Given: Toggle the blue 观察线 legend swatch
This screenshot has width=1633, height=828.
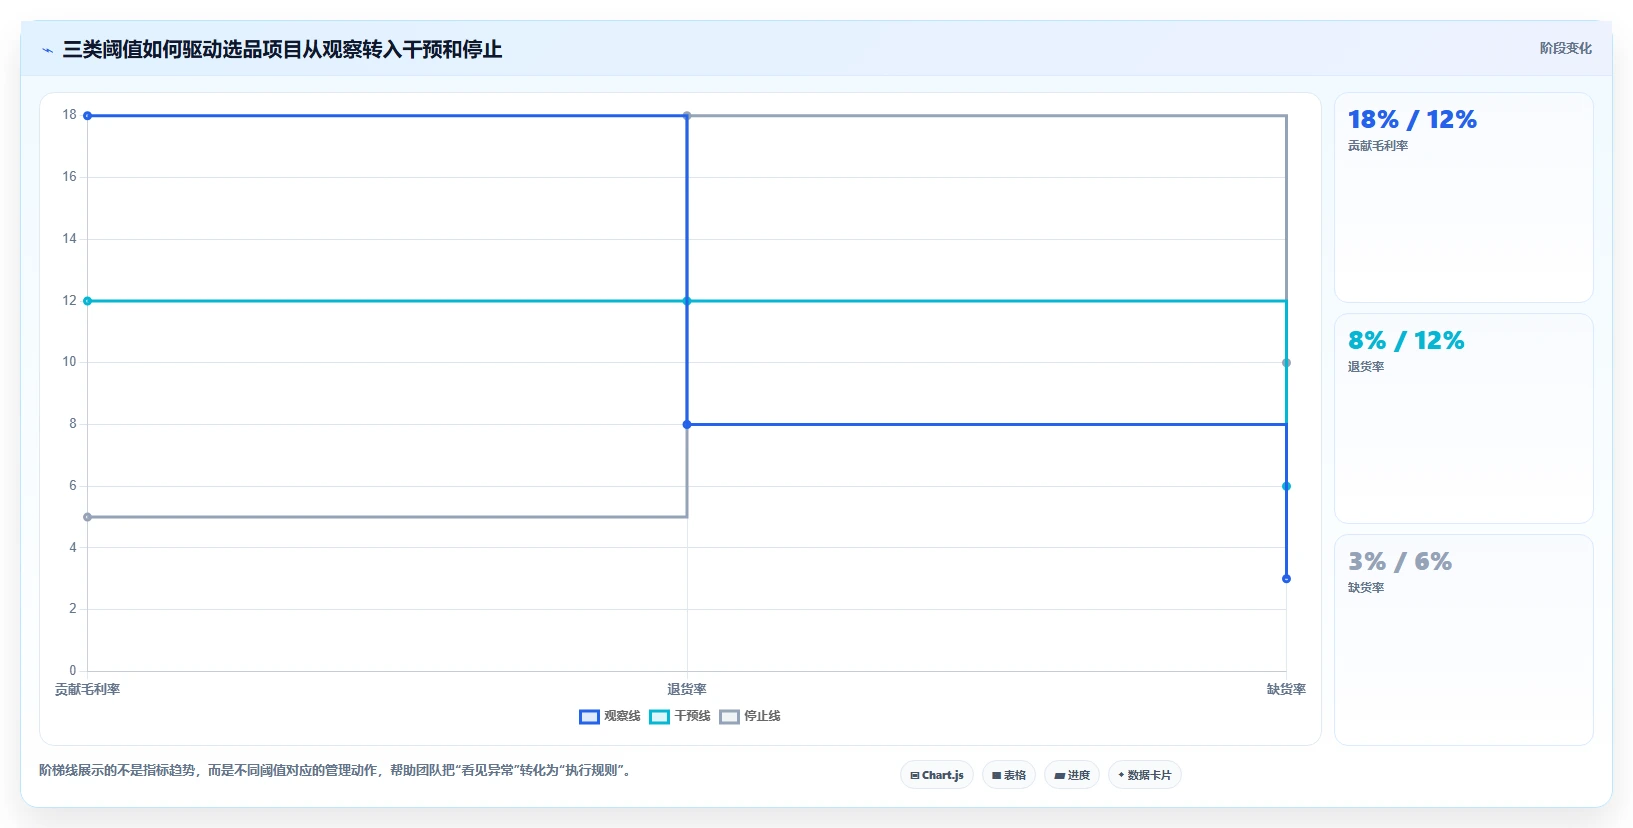Looking at the screenshot, I should tap(589, 716).
